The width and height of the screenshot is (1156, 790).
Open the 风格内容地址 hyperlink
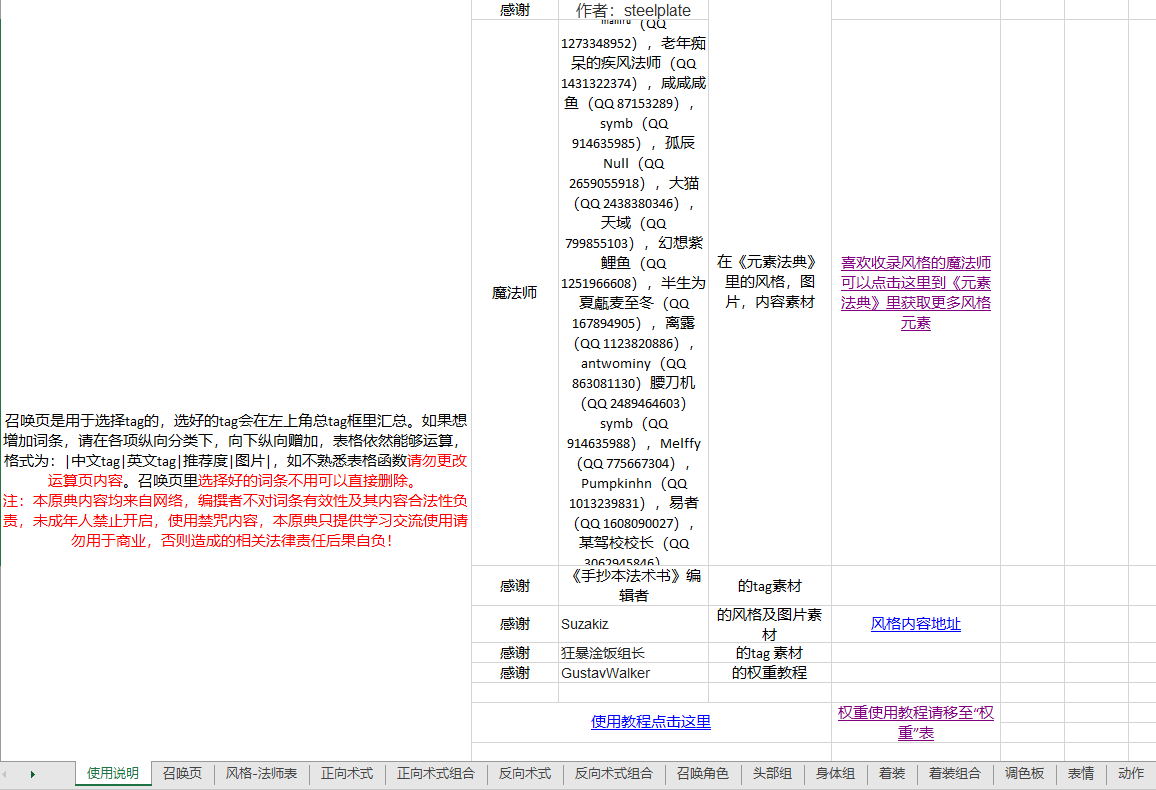(915, 623)
